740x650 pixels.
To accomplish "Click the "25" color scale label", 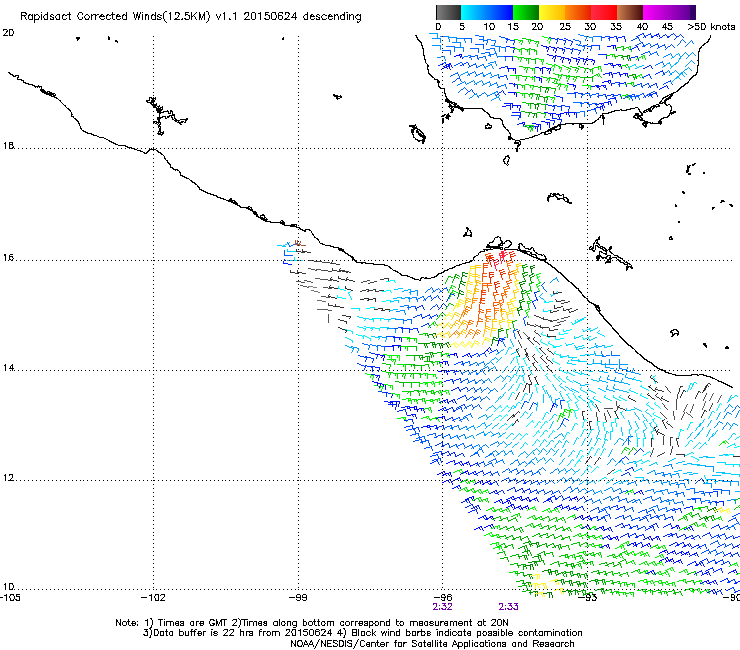I will click(565, 27).
